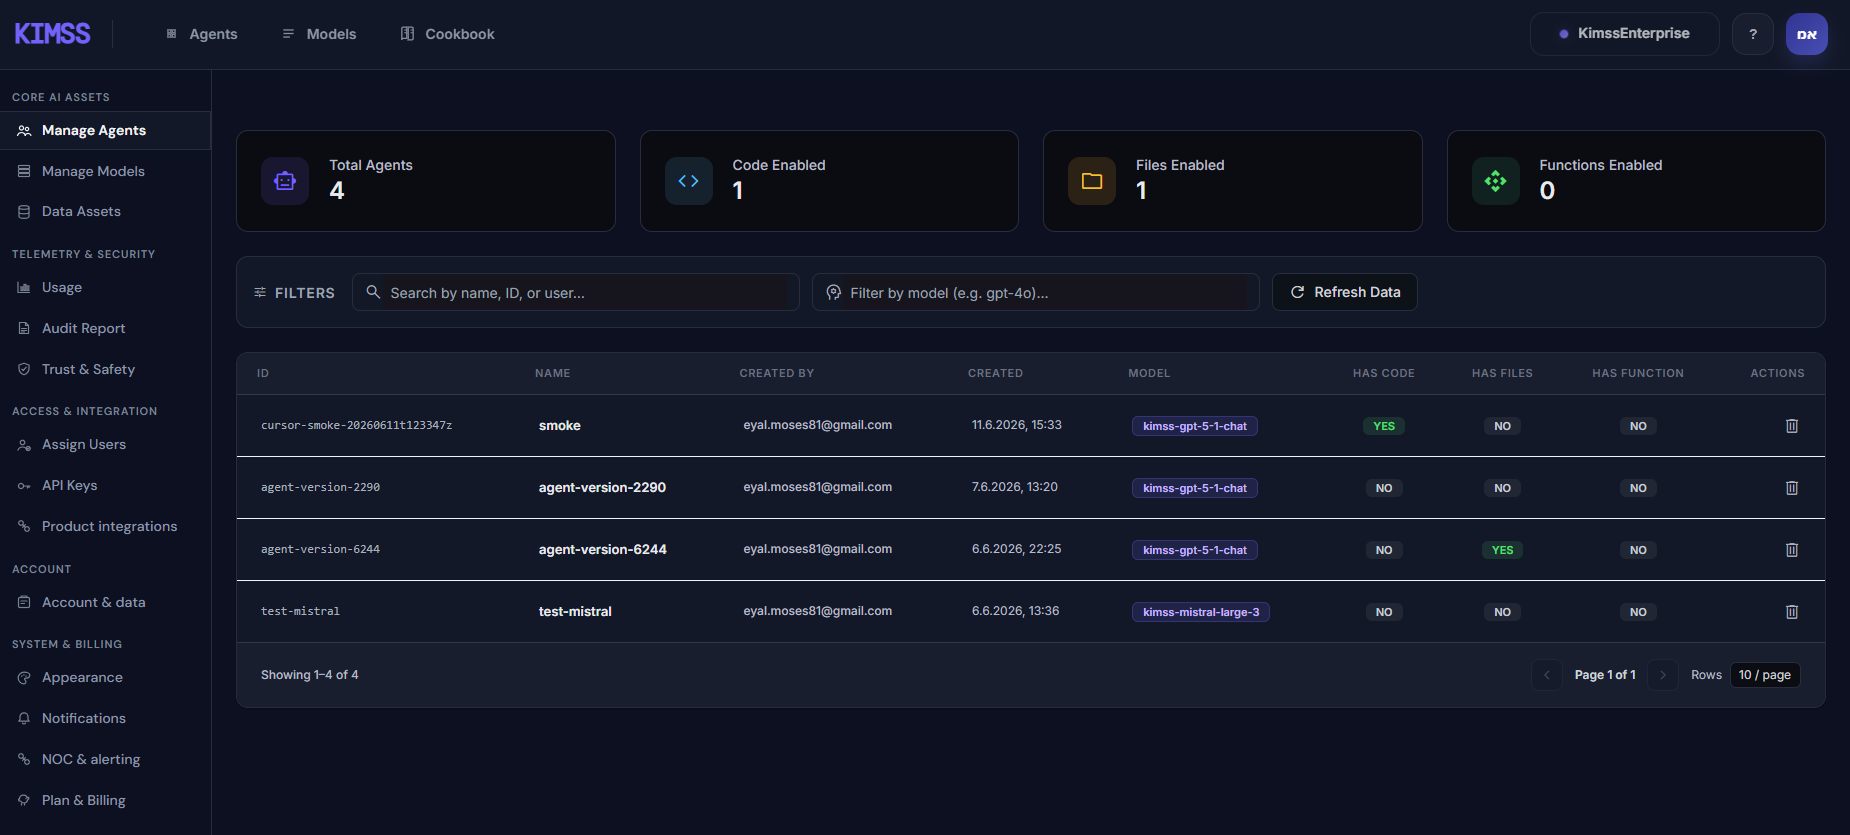The image size is (1850, 835).
Task: Click the MODEL column header
Action: point(1149,373)
